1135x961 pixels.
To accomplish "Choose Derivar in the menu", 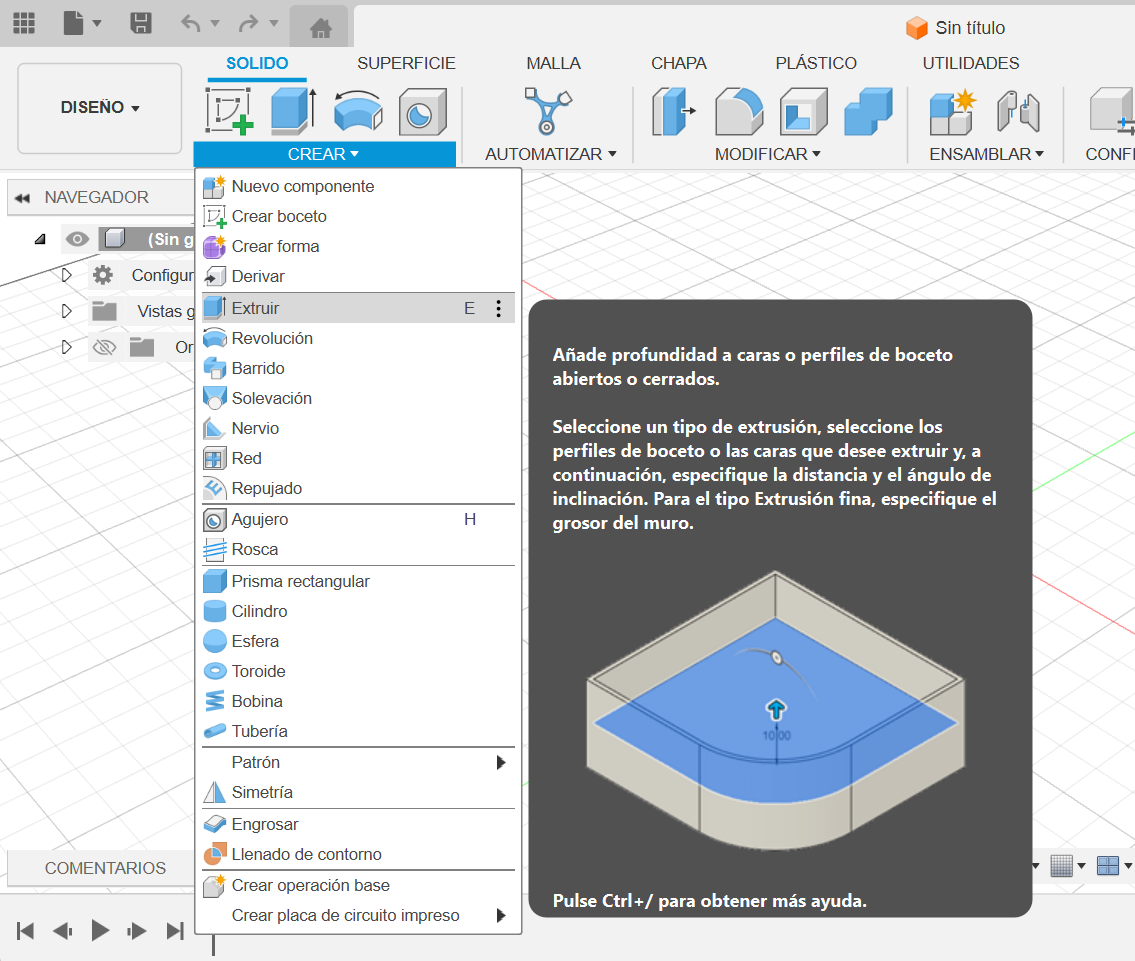I will tap(358, 276).
